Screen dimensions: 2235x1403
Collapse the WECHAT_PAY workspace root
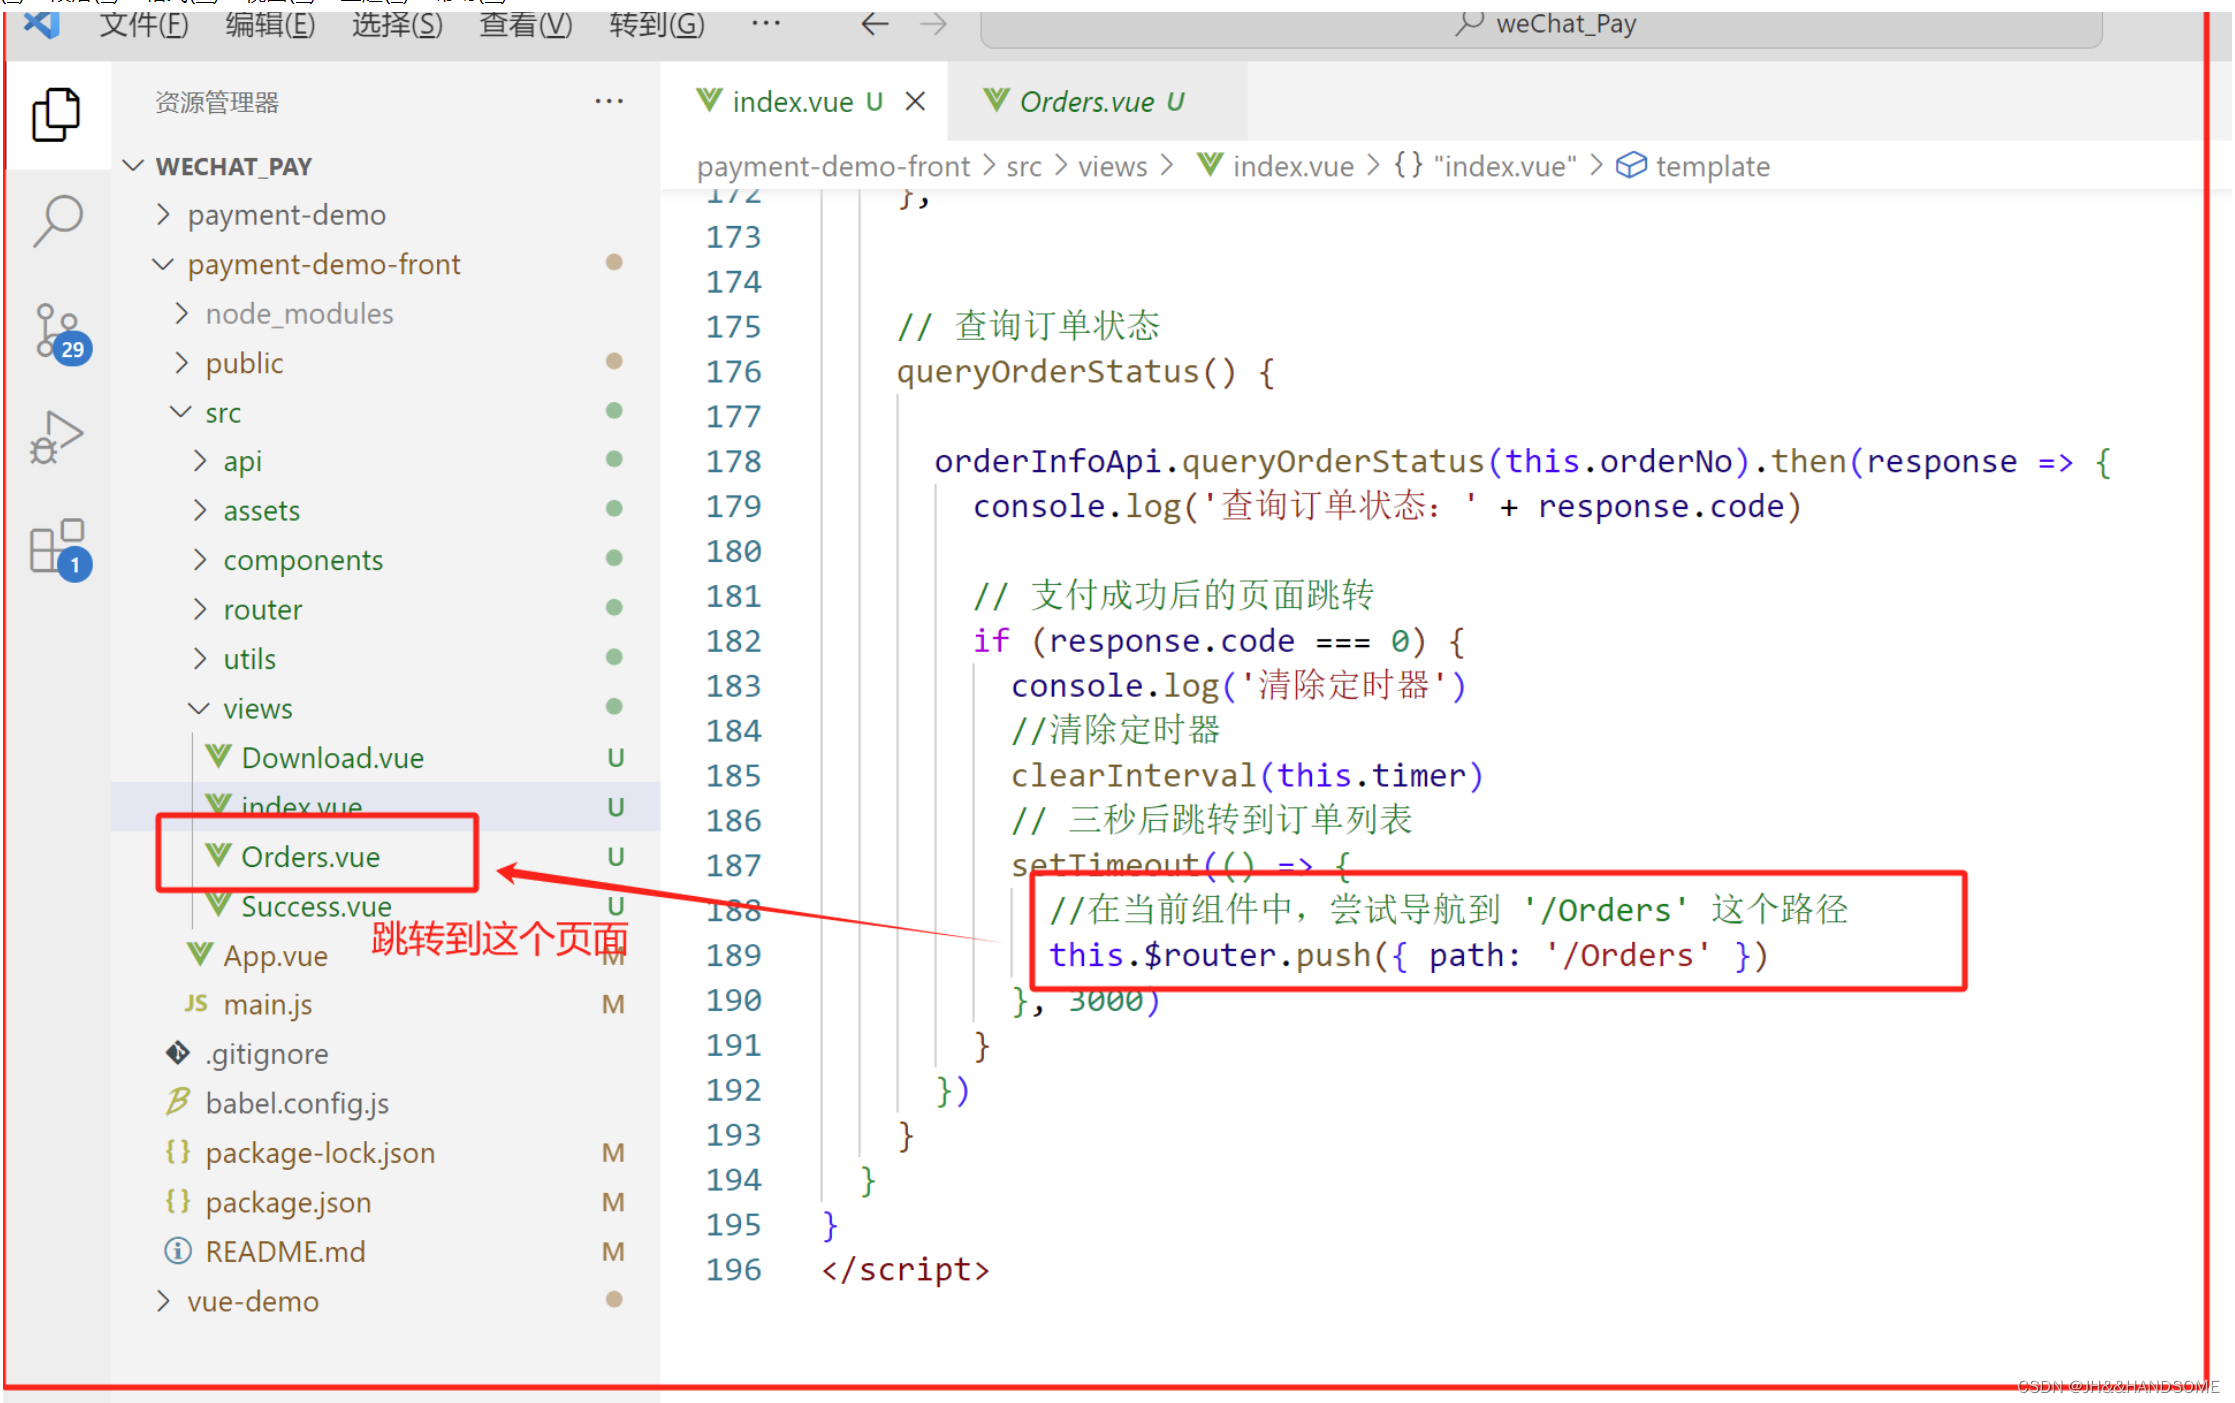[x=133, y=165]
